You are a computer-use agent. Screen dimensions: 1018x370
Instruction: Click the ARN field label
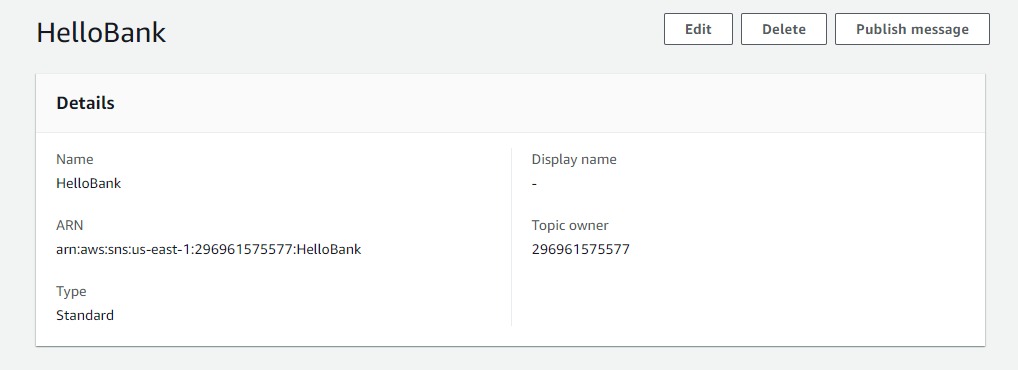click(69, 225)
